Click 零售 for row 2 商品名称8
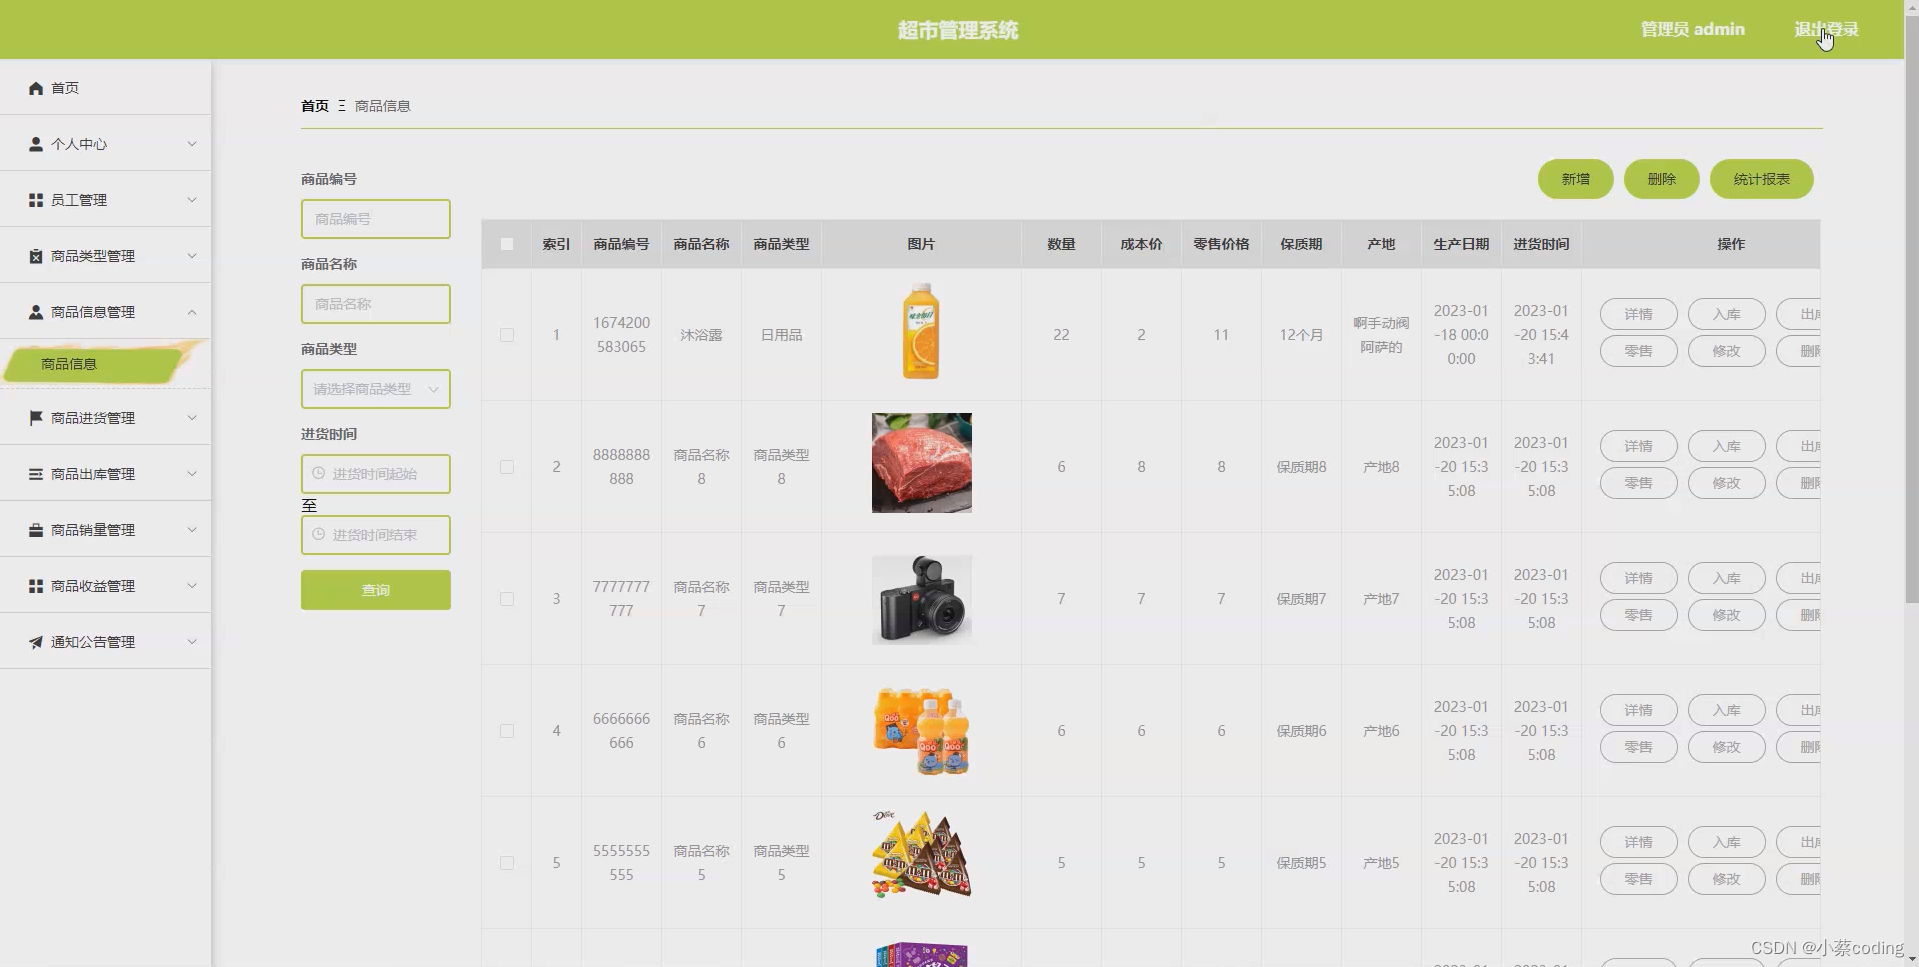1919x967 pixels. tap(1638, 483)
